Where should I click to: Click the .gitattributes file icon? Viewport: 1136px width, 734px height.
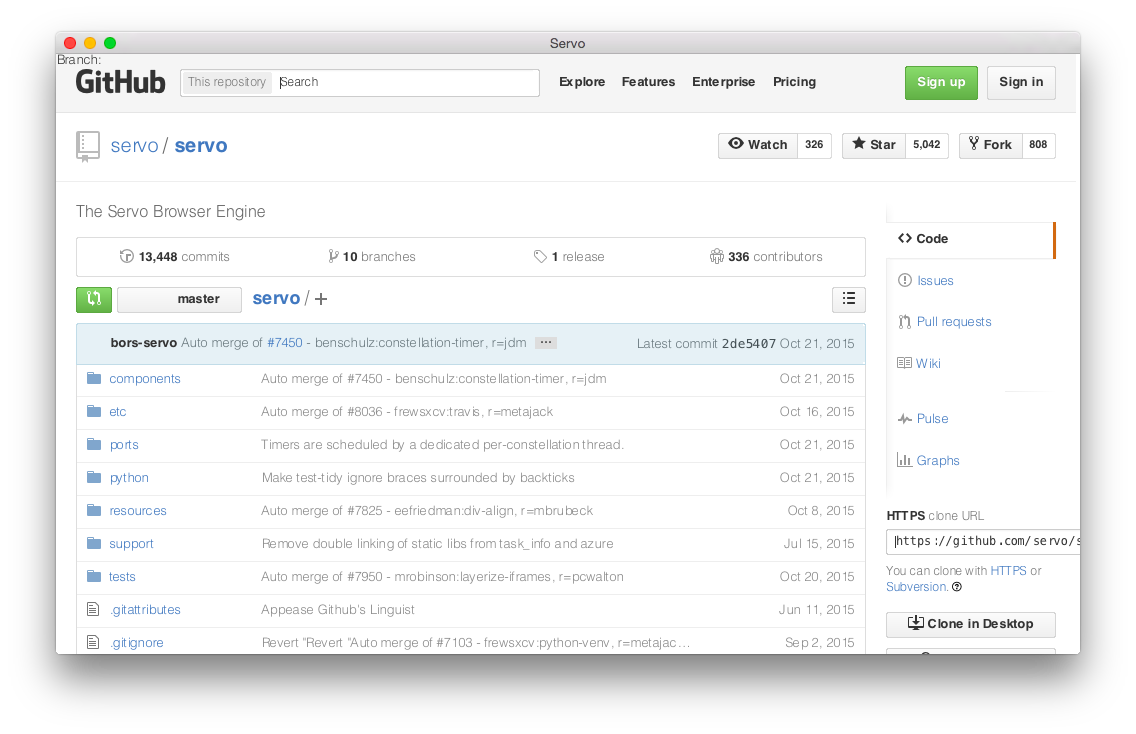93,609
